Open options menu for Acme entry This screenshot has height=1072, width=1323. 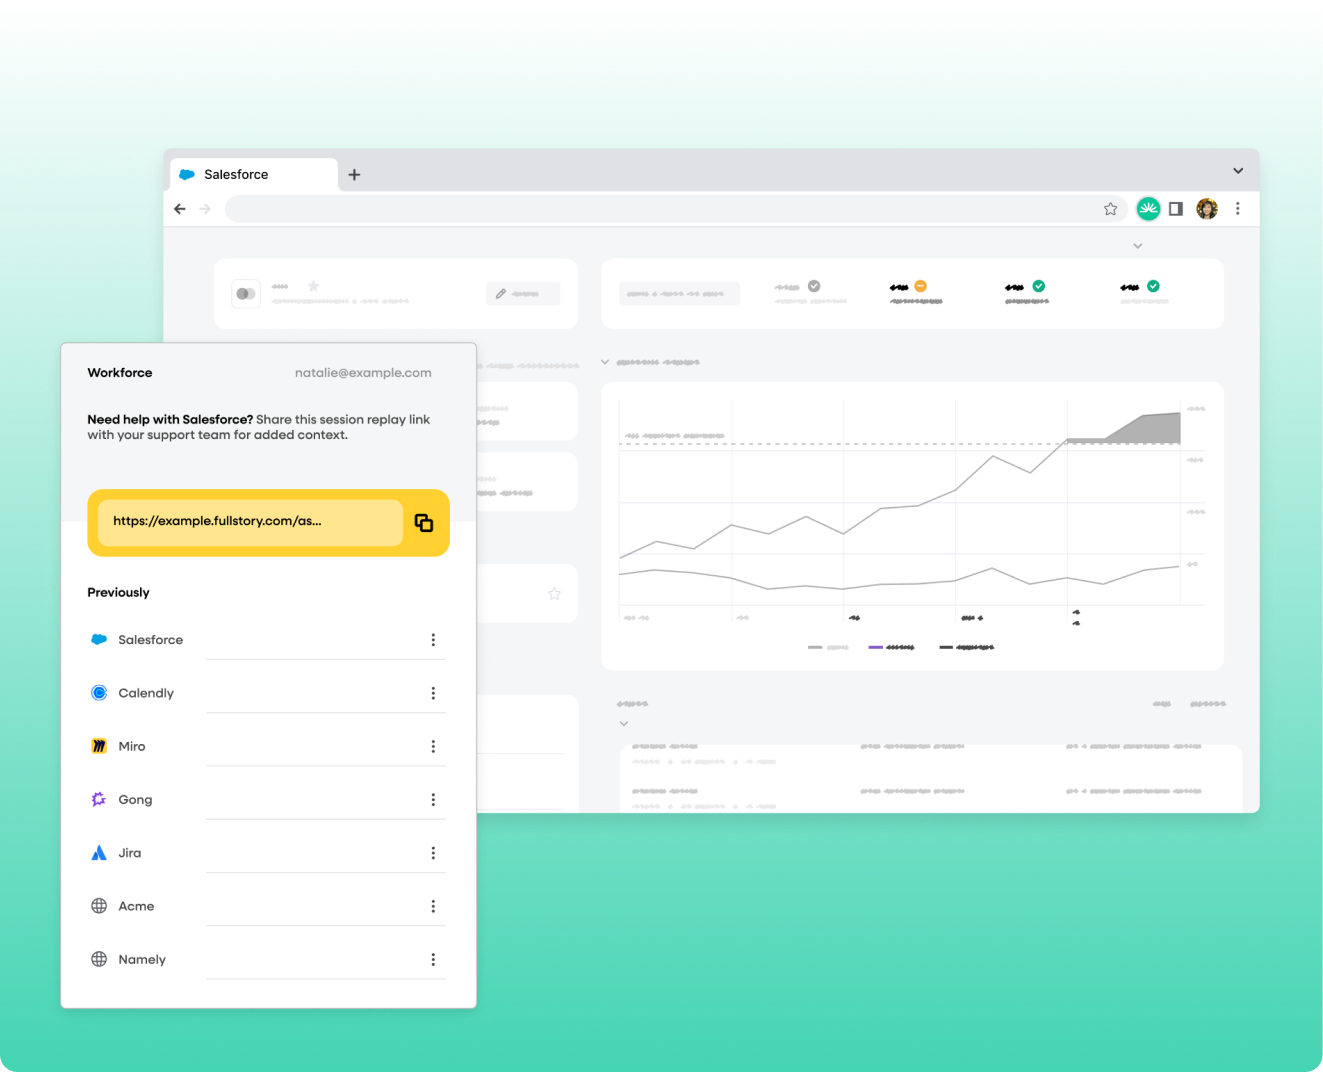(433, 906)
